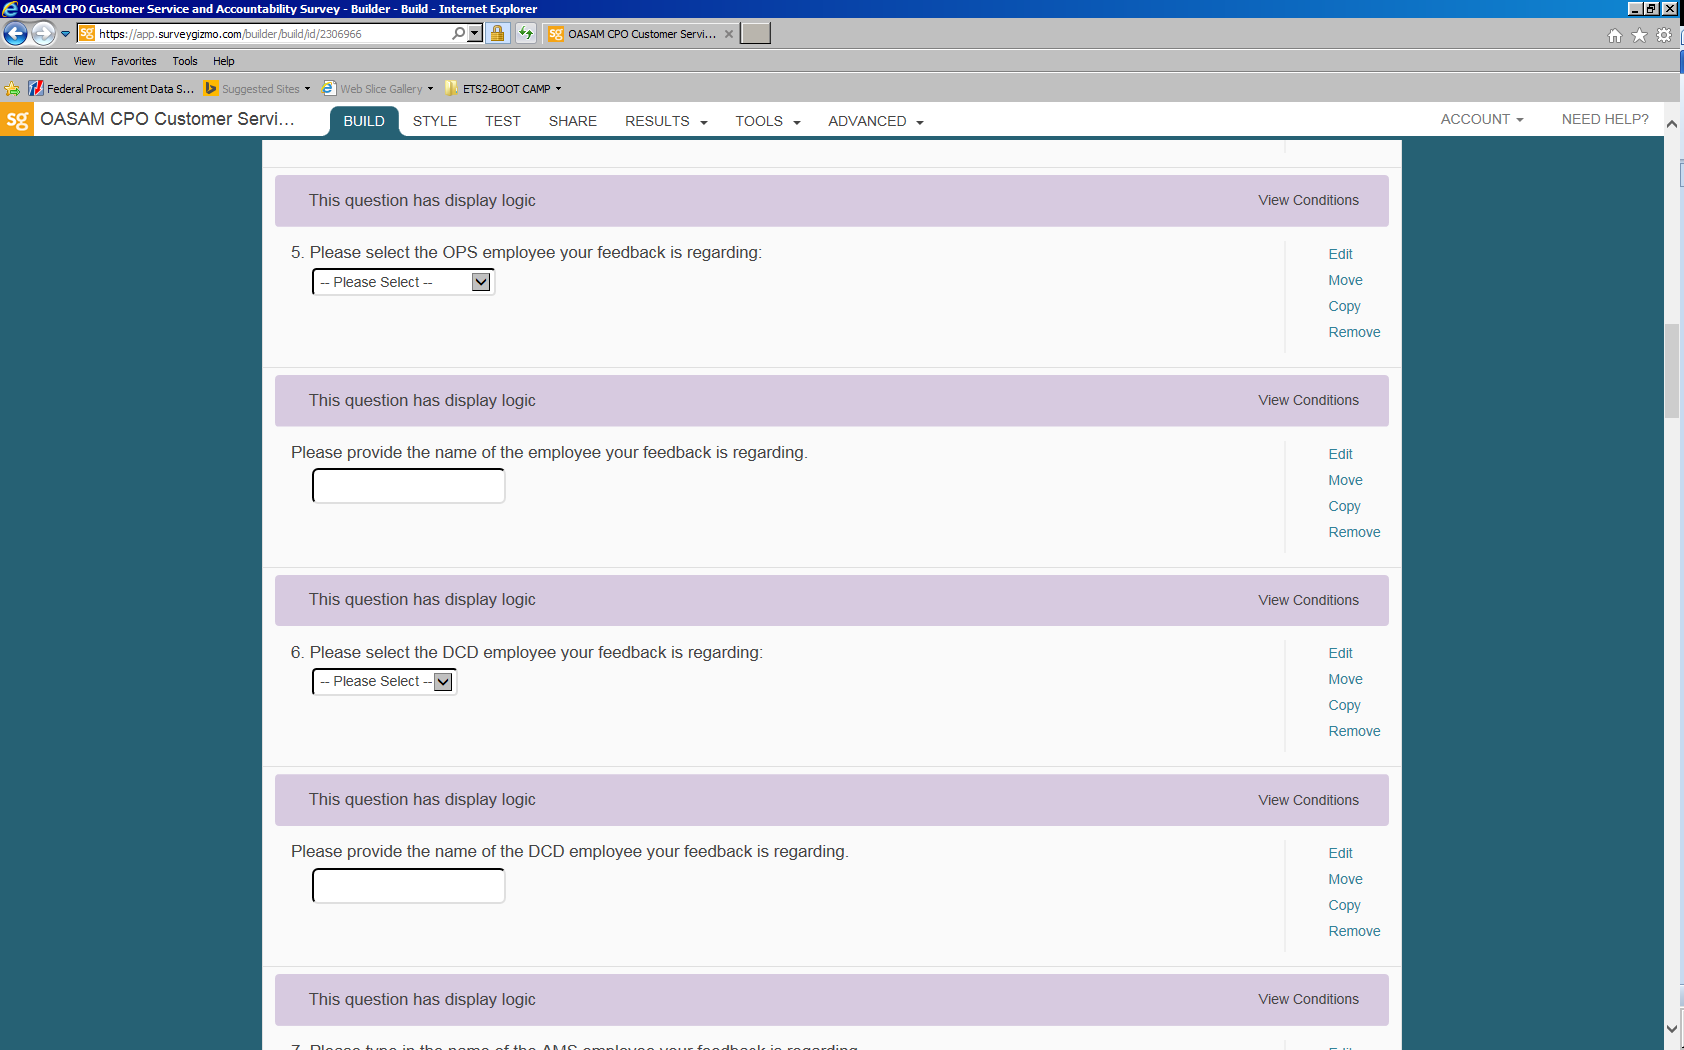Click the browser Back arrow button
Screen dimensions: 1684x1050
click(x=15, y=33)
